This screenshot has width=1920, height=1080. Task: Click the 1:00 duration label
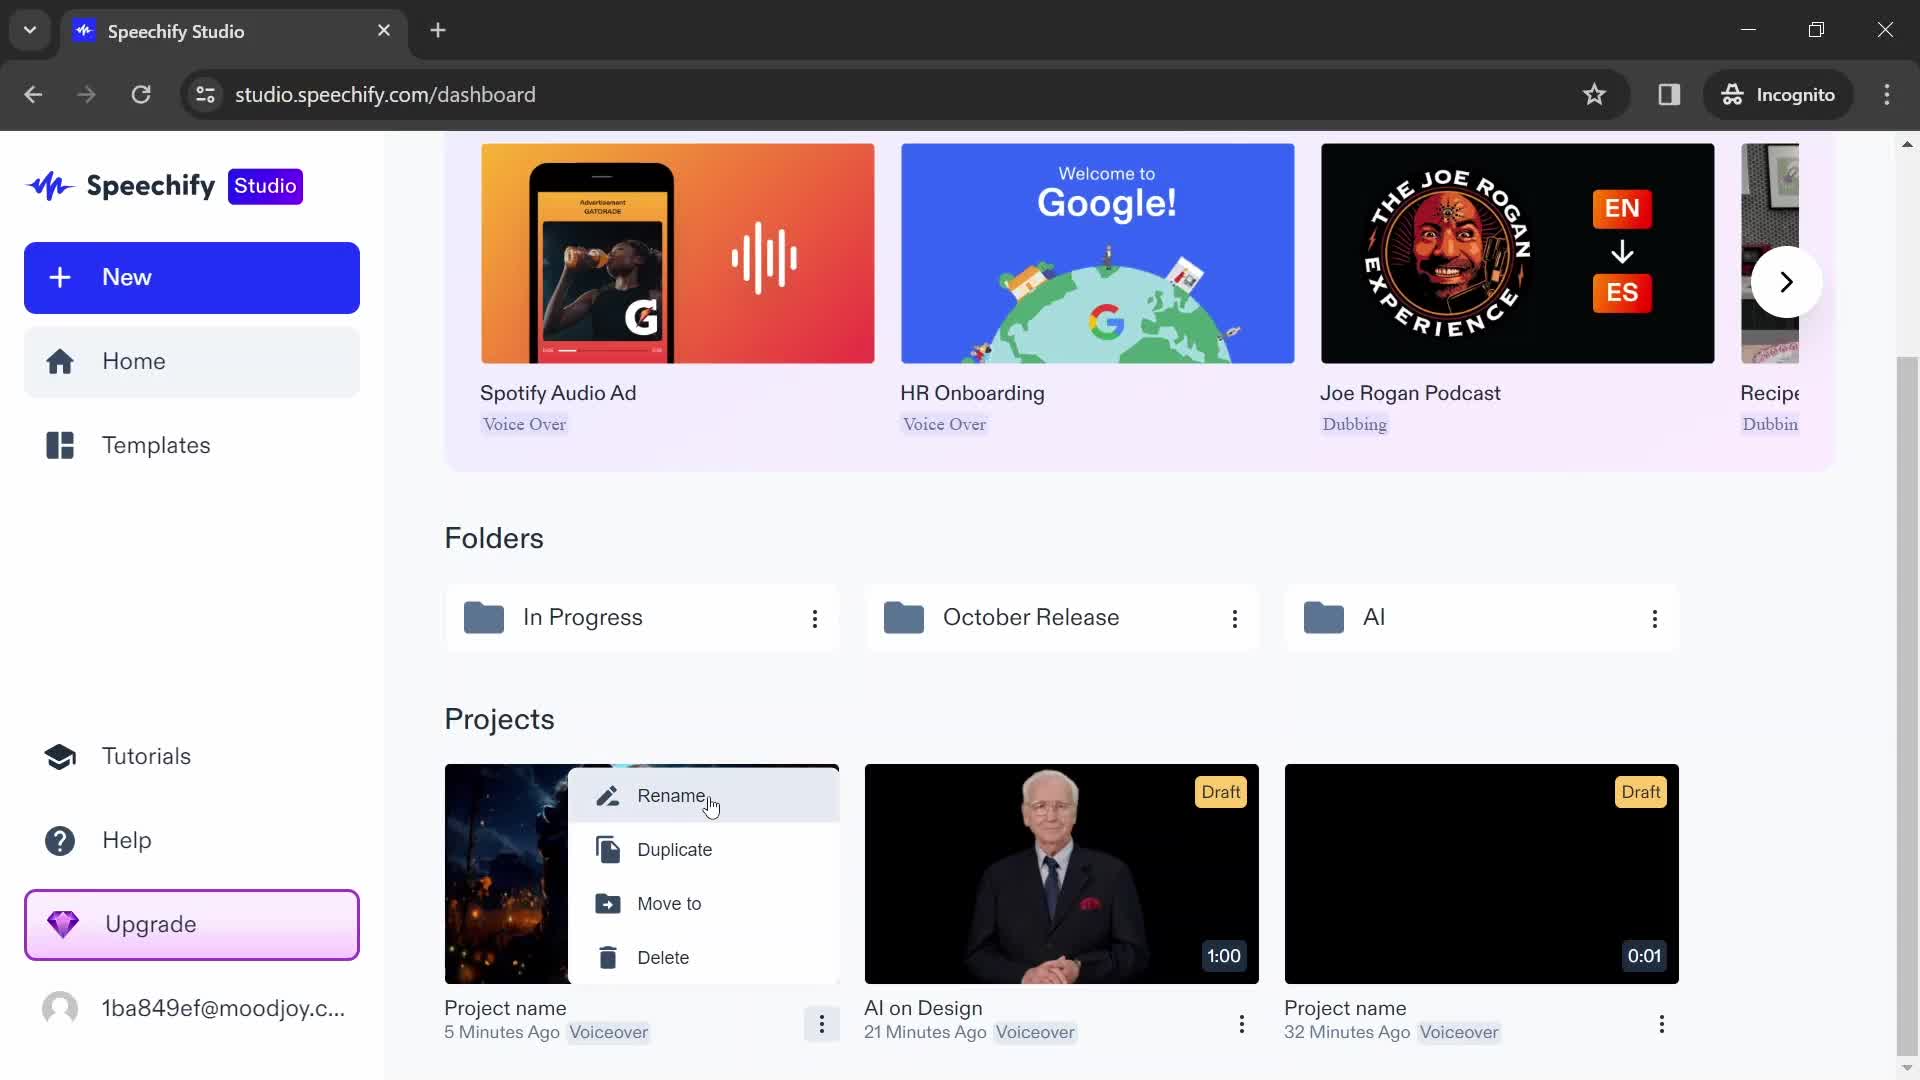pyautogui.click(x=1223, y=957)
